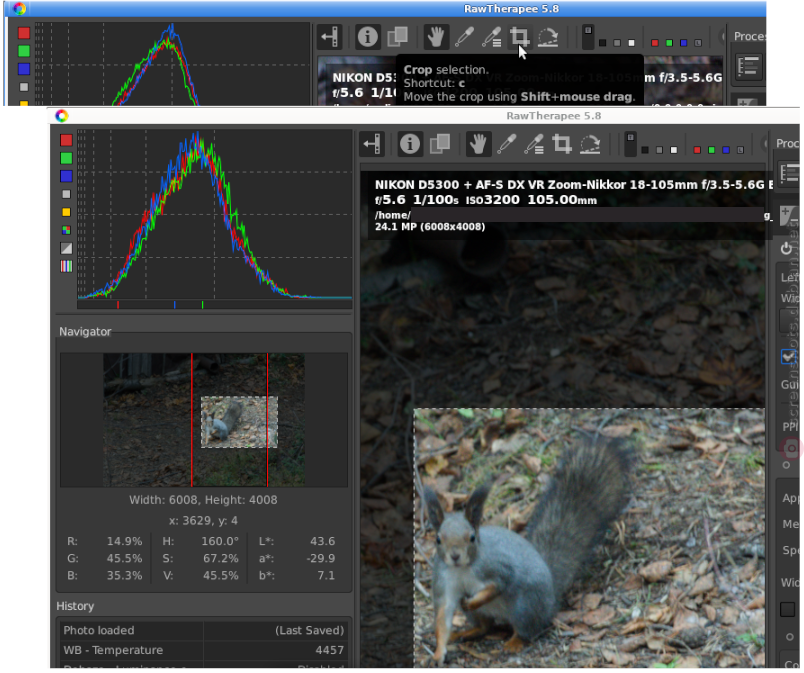This screenshot has height=673, width=804.
Task: Click '24.1 MP (6008x4008)' info text
Action: 430,227
